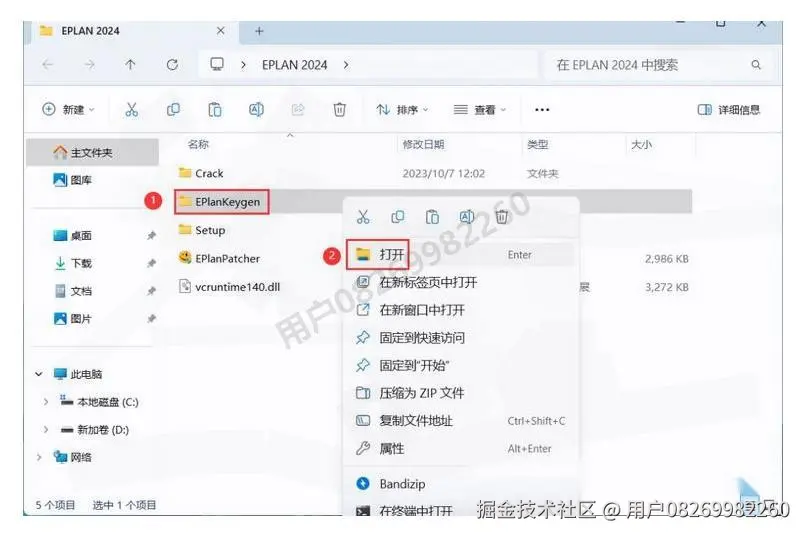The width and height of the screenshot is (806, 537).
Task: Choose 压缩为 ZIP 文件
Action: click(460, 393)
